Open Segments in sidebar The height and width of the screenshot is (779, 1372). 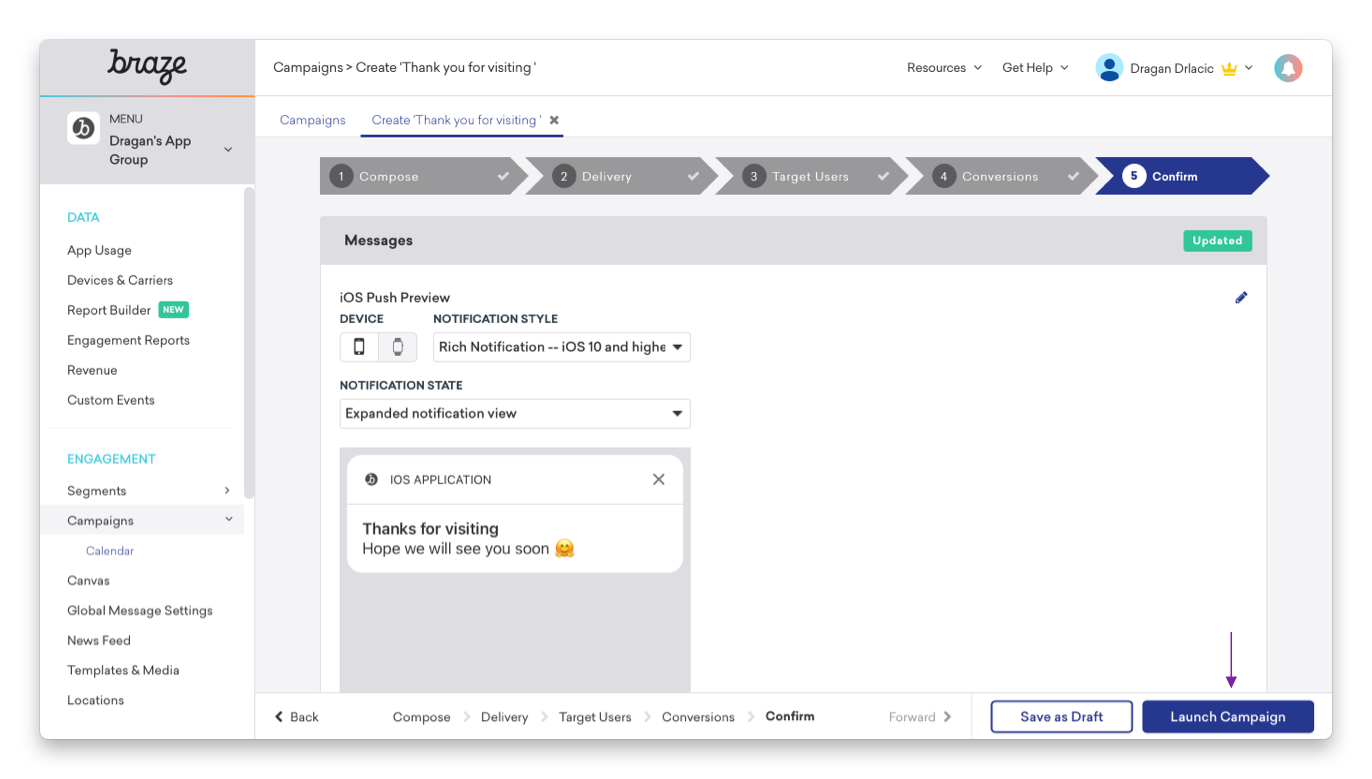97,491
